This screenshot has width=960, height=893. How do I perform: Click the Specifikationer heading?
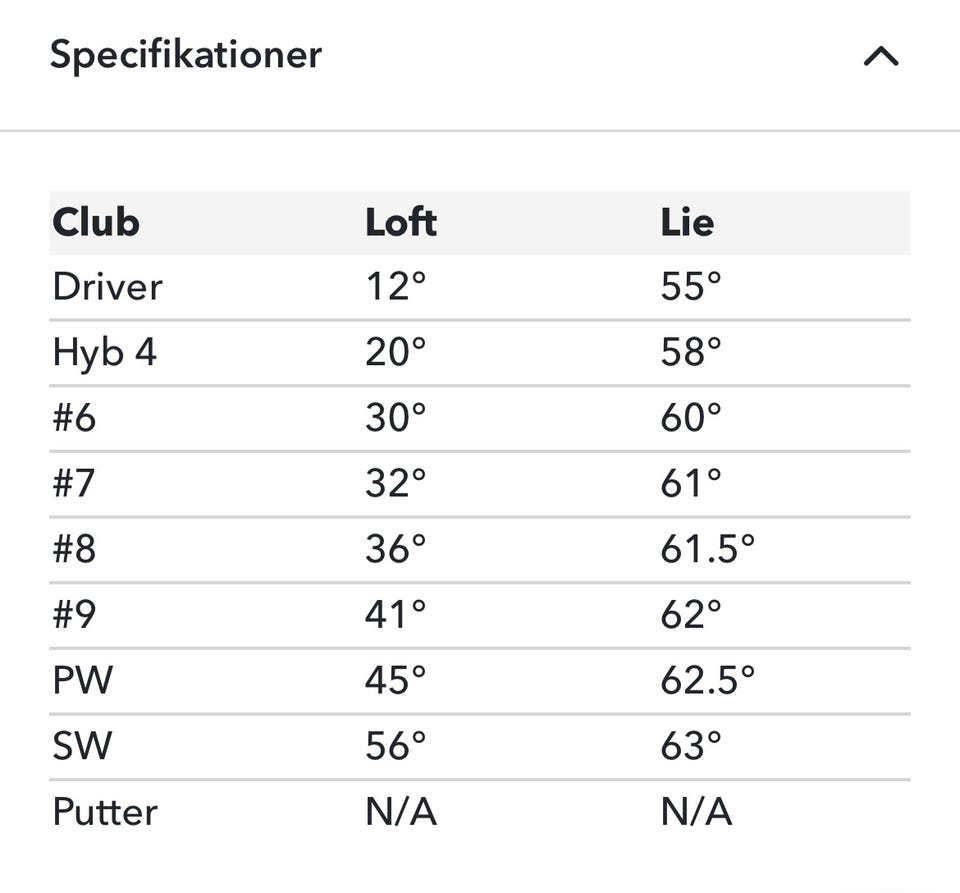pos(186,55)
